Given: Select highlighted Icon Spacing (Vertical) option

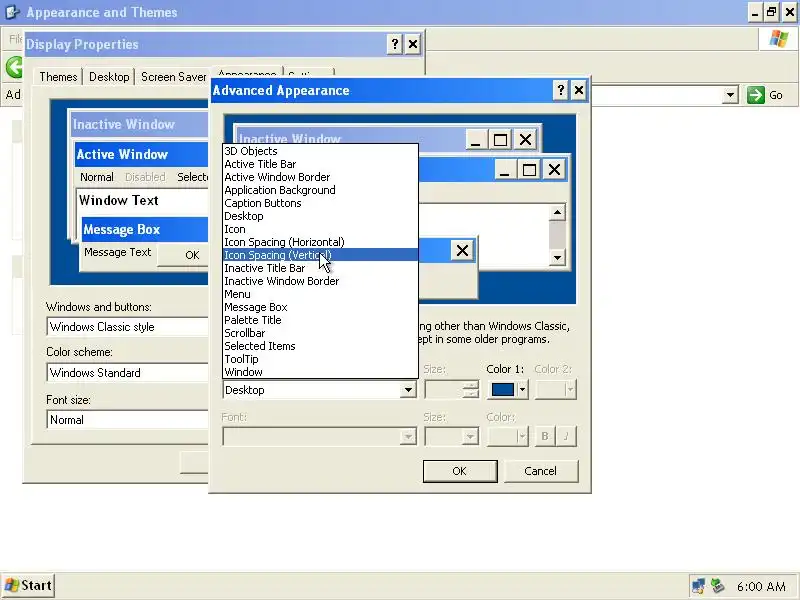Looking at the screenshot, I should [320, 255].
